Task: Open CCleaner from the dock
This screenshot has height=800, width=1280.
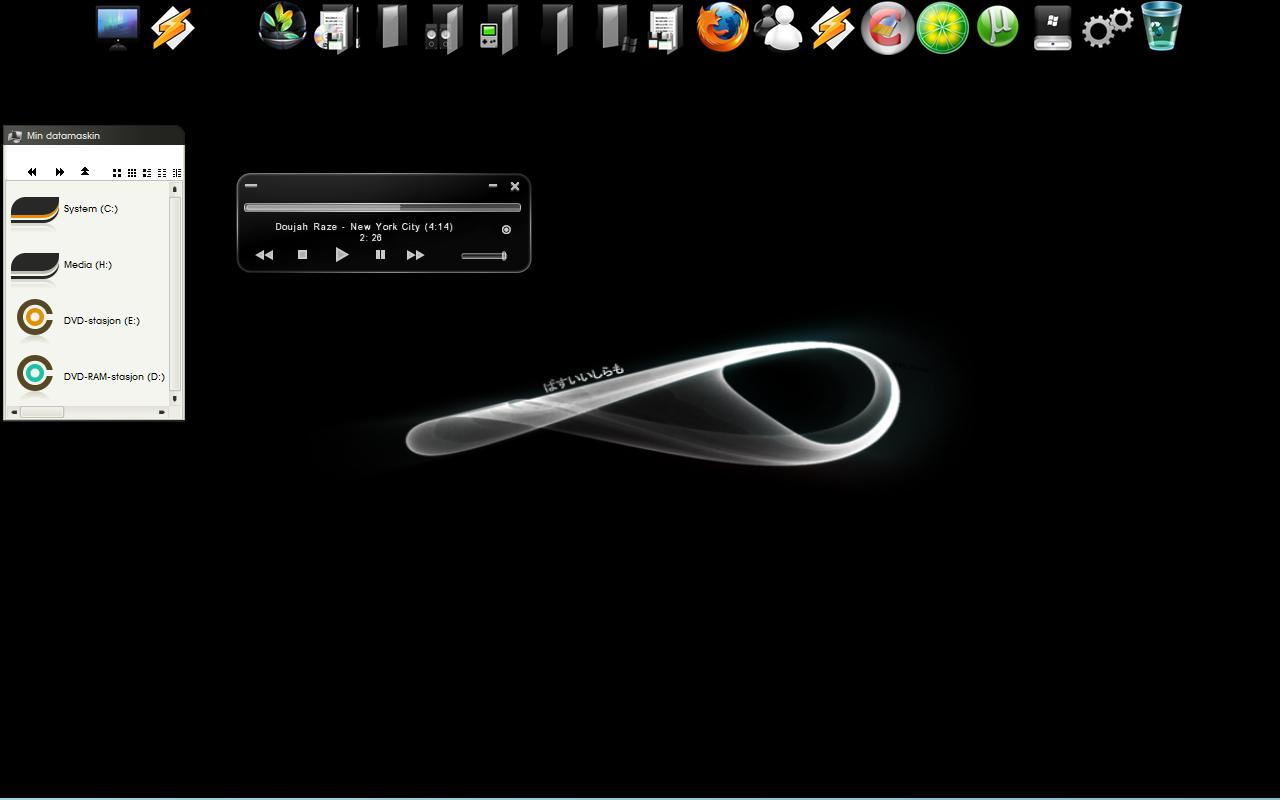Action: 887,28
